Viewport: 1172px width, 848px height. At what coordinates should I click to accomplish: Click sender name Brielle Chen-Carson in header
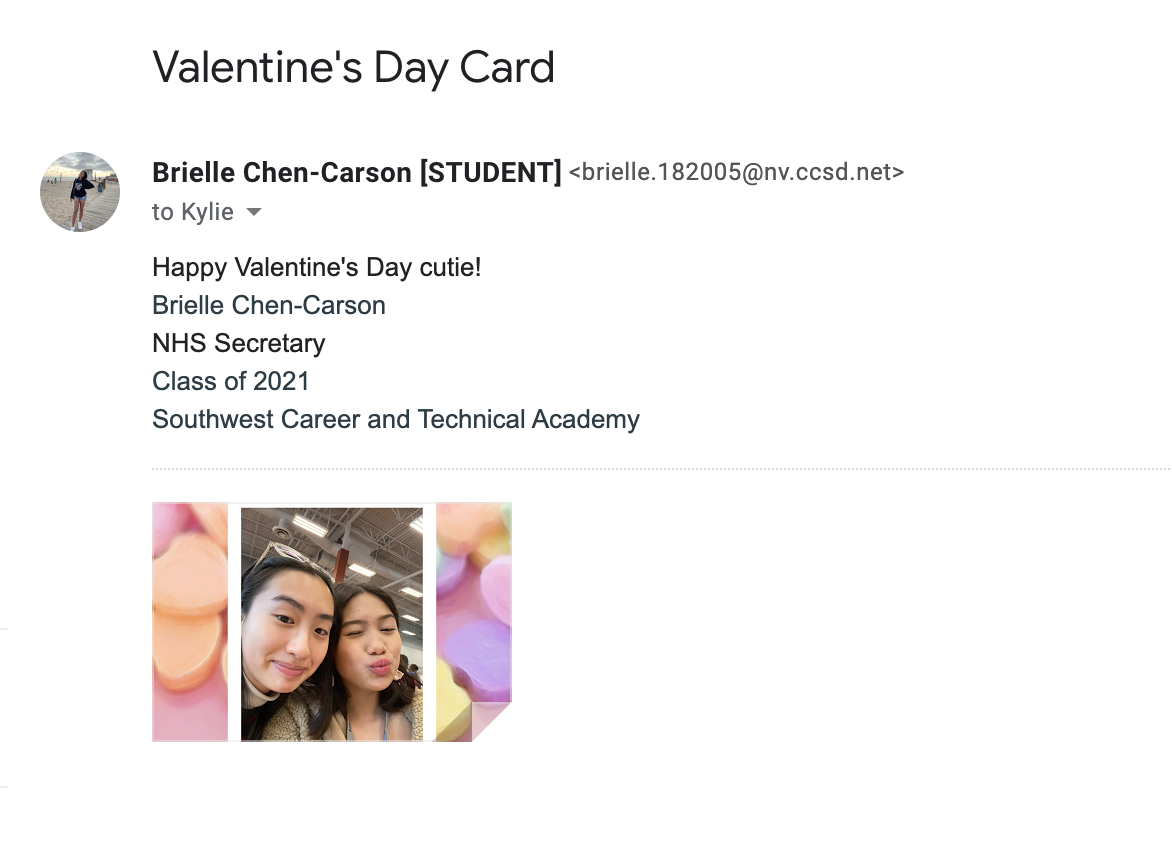tap(282, 173)
